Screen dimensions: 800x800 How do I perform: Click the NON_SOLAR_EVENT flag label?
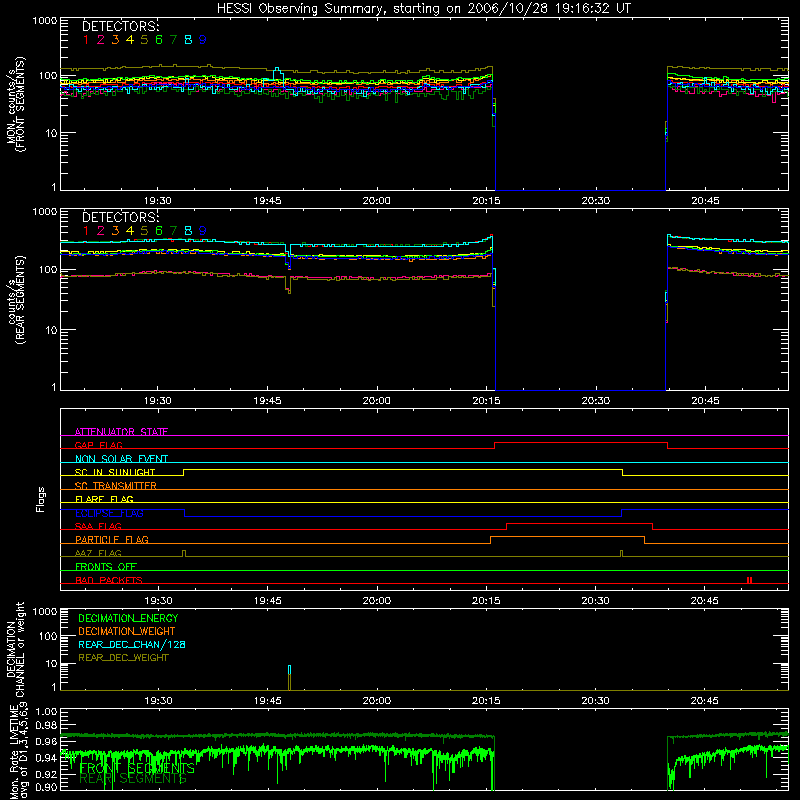coord(121,459)
